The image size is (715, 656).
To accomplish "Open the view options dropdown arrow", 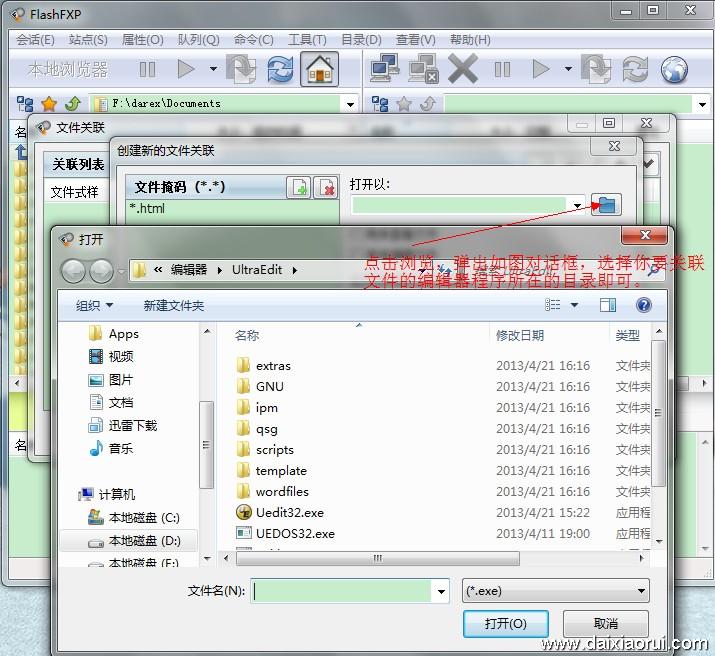I will point(575,305).
